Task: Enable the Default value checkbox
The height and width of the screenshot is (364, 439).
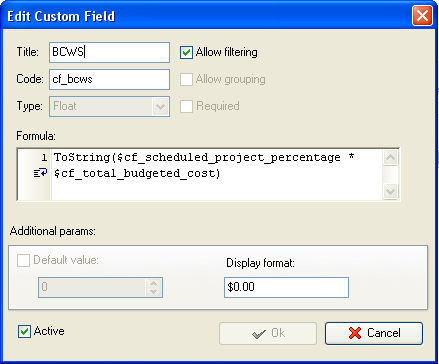Action: (23, 260)
